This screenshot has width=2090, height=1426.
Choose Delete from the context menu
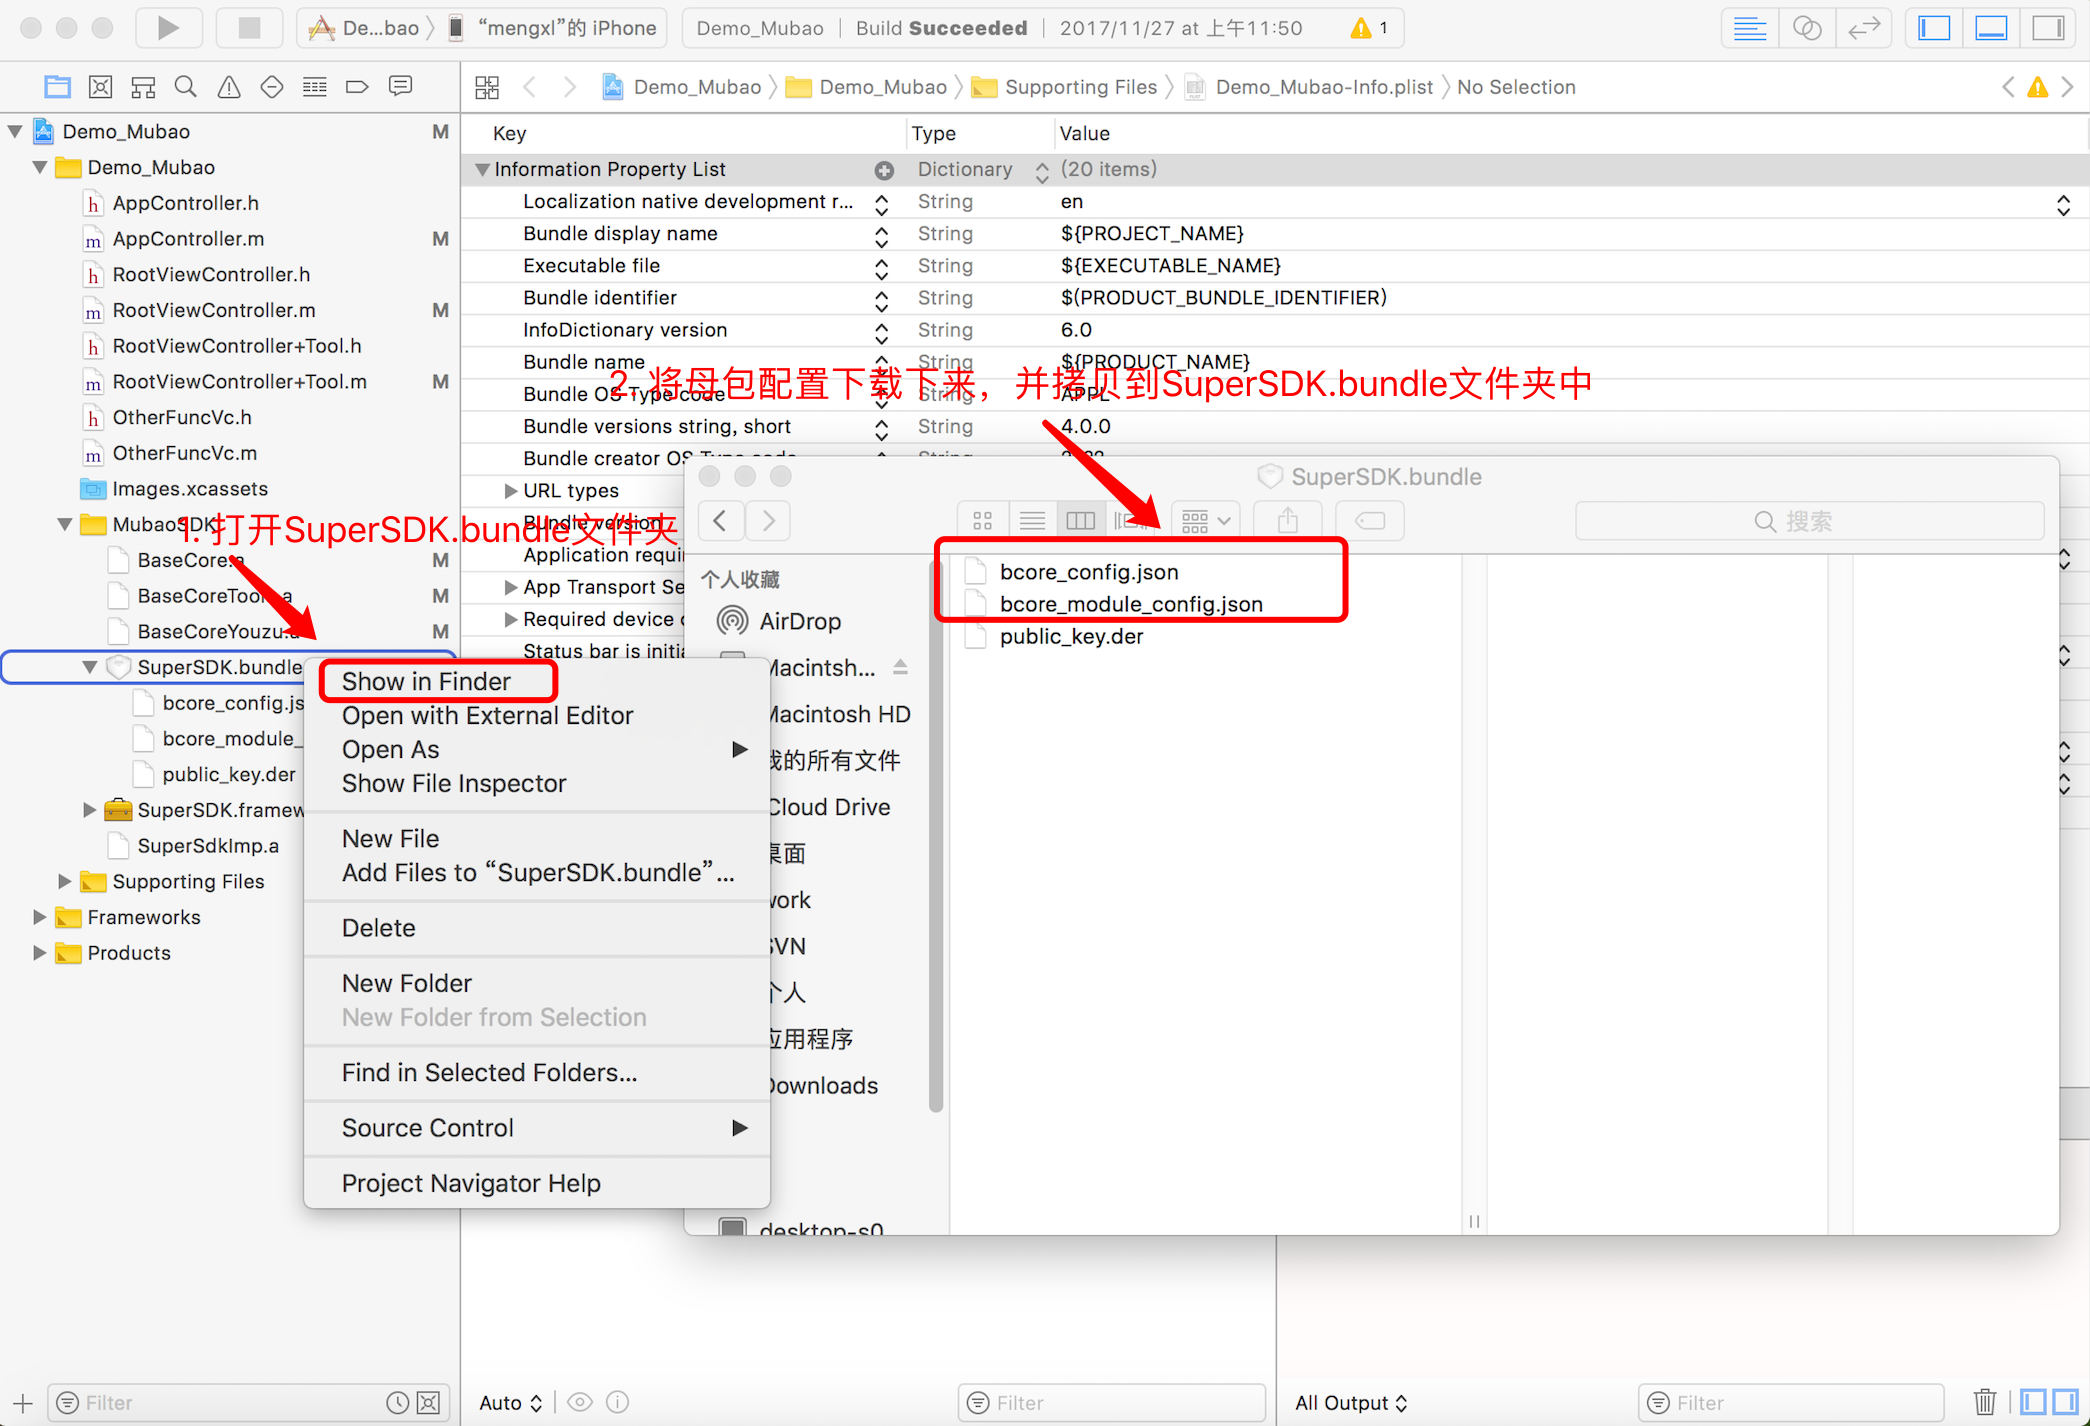(537, 928)
